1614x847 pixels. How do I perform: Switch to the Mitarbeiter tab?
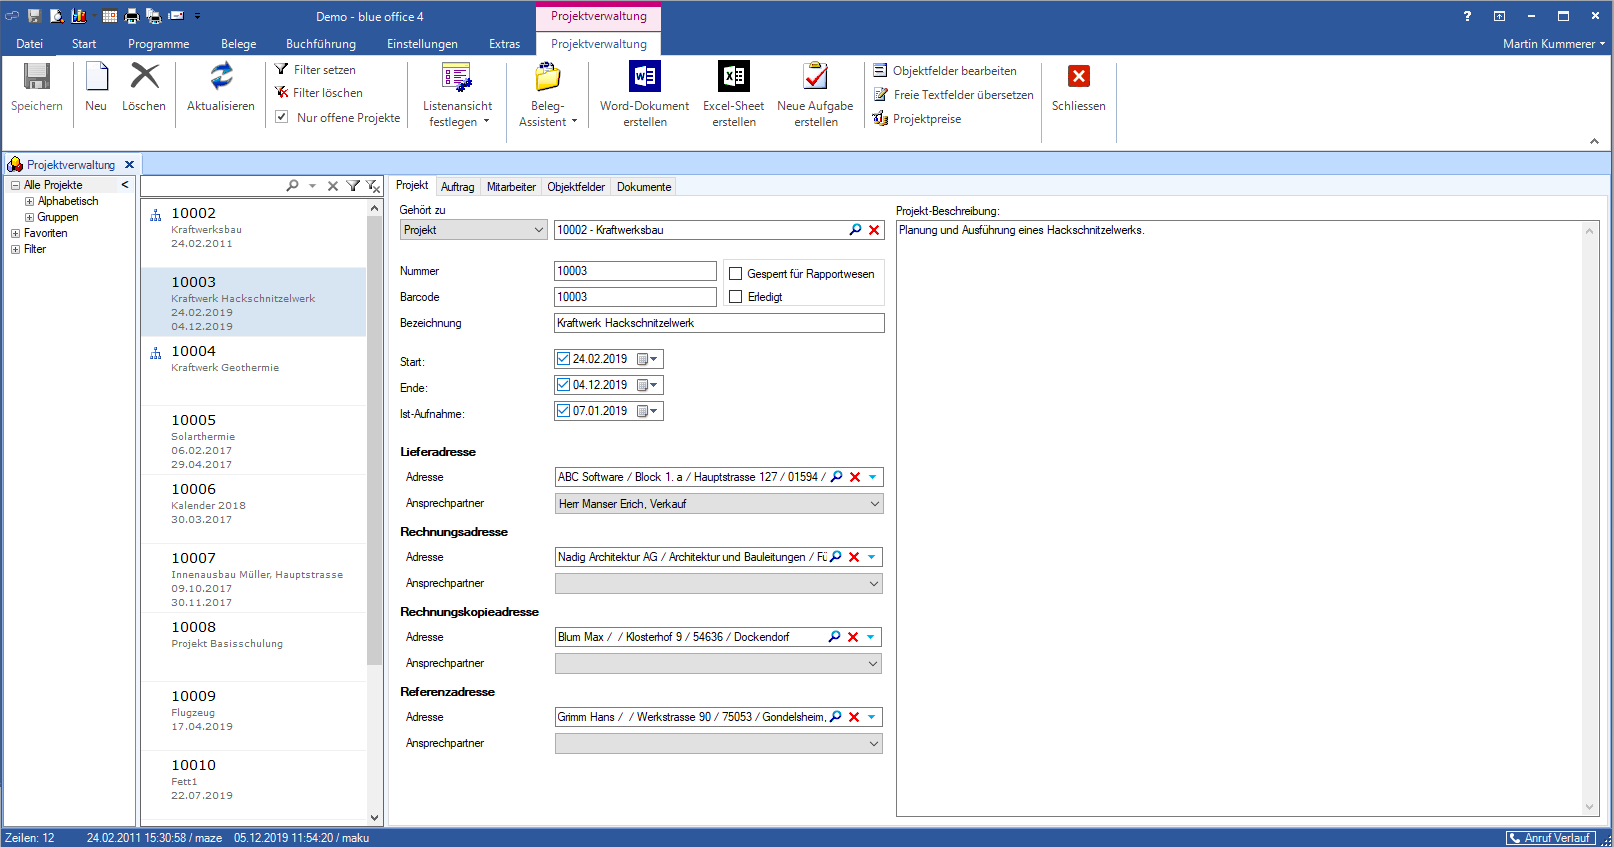pos(511,187)
